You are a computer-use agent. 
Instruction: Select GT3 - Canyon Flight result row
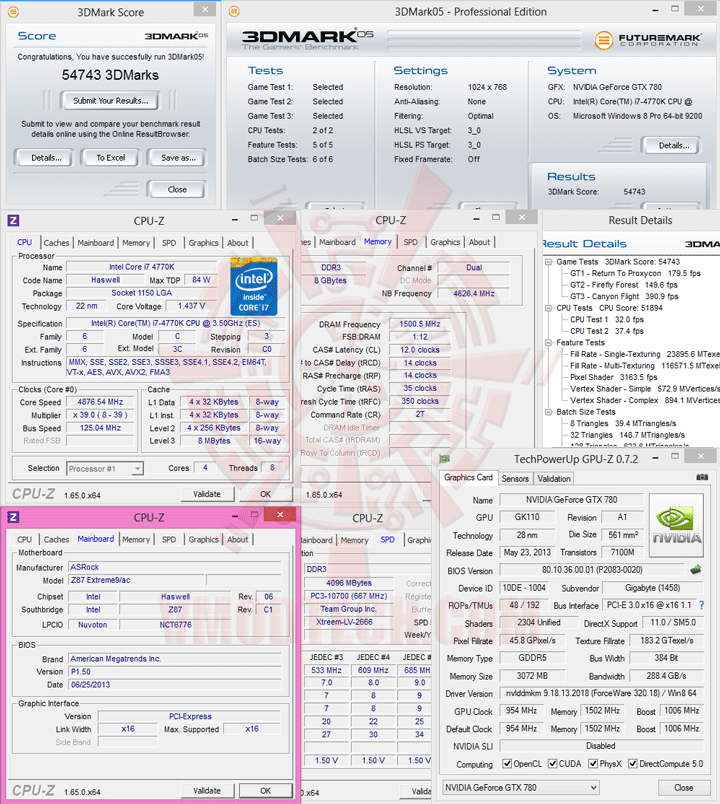(x=624, y=296)
